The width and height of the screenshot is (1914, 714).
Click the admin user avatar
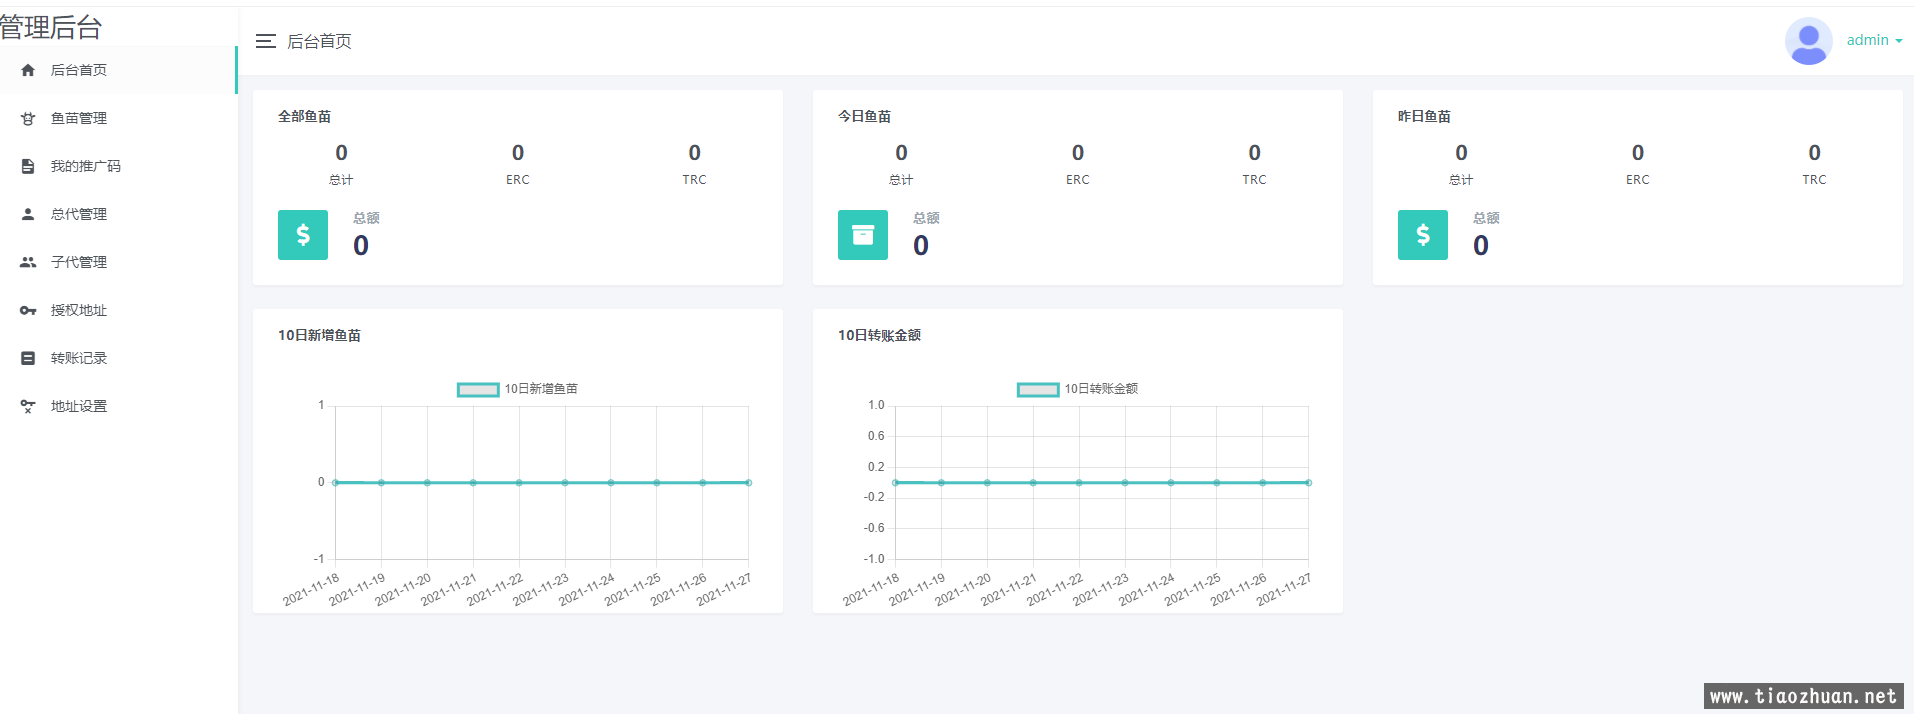coord(1808,41)
